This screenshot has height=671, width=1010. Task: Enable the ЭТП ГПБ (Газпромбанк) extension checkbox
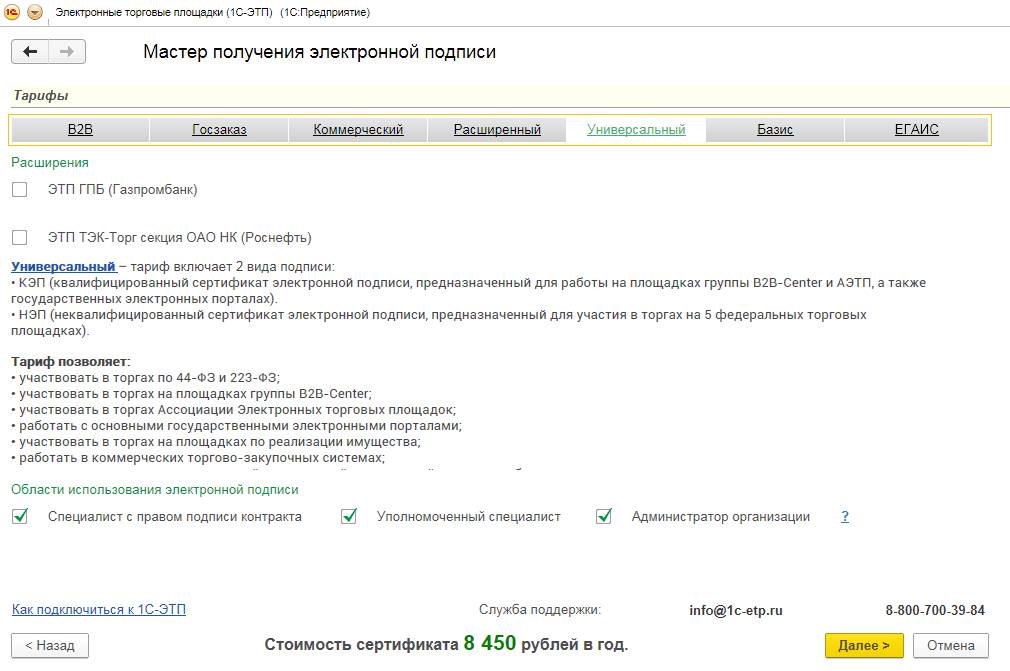tap(20, 189)
